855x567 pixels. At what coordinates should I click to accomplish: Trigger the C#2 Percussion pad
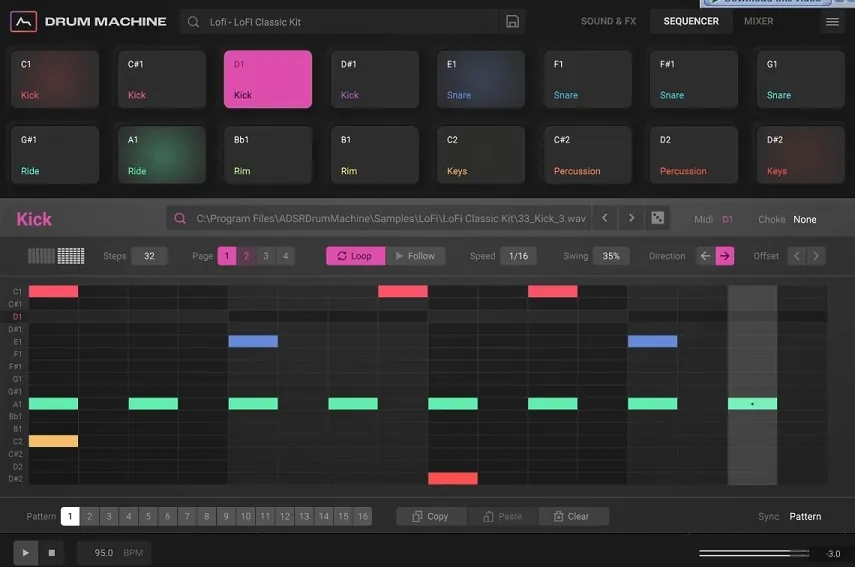pos(588,155)
